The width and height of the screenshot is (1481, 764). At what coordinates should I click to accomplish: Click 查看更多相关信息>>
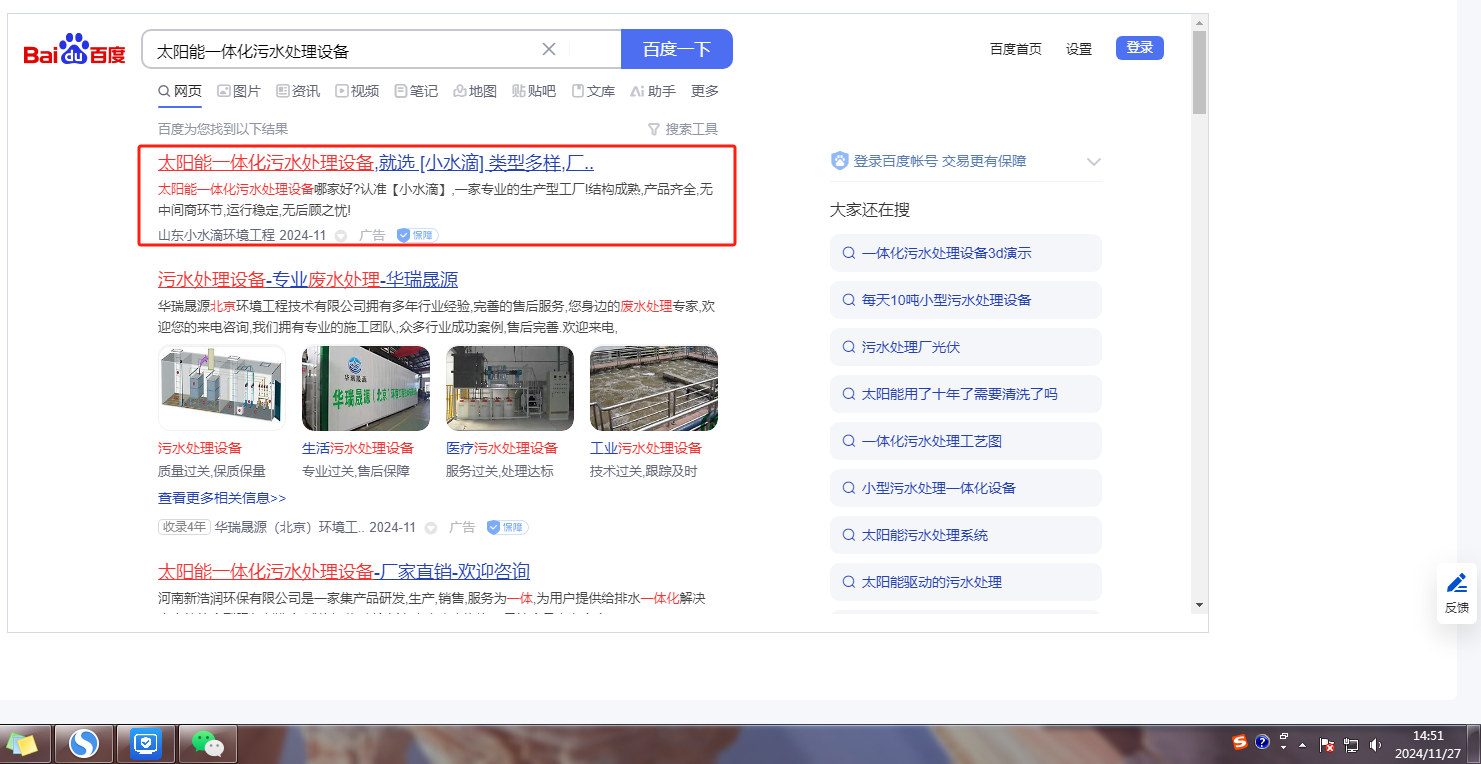tap(222, 498)
